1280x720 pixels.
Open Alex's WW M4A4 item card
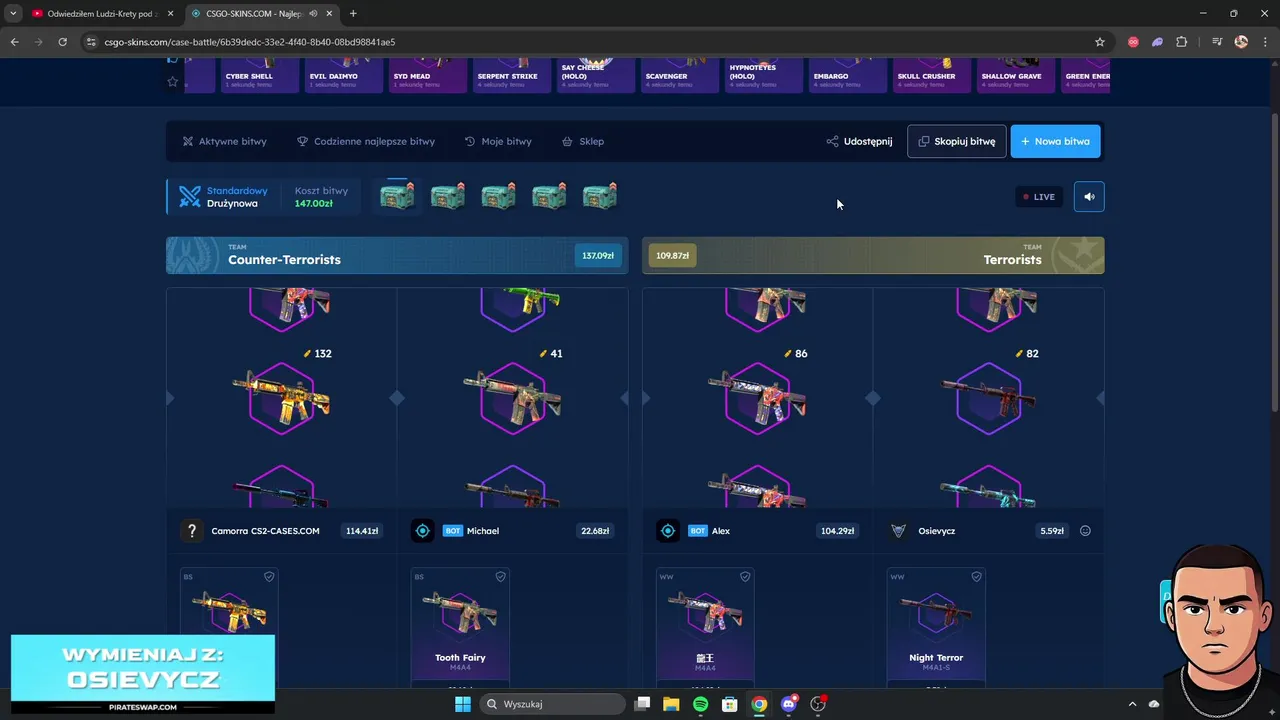click(705, 627)
